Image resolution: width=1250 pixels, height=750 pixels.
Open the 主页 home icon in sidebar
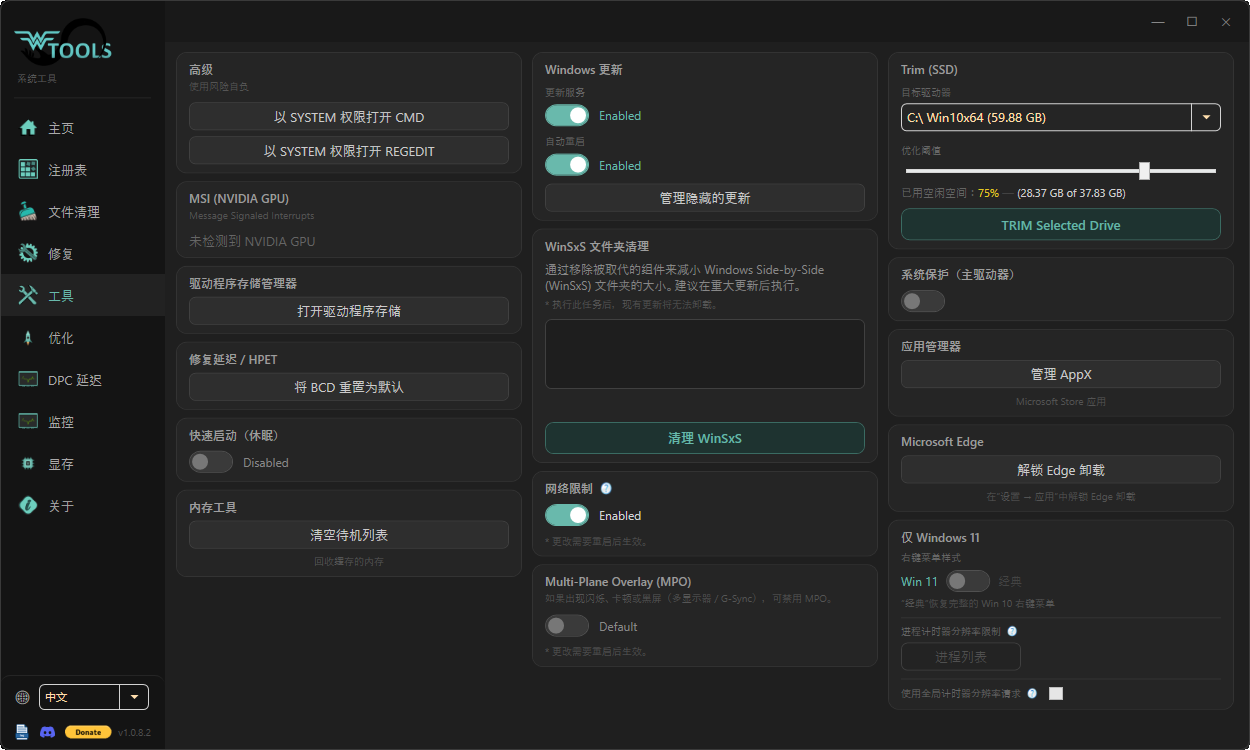point(28,128)
